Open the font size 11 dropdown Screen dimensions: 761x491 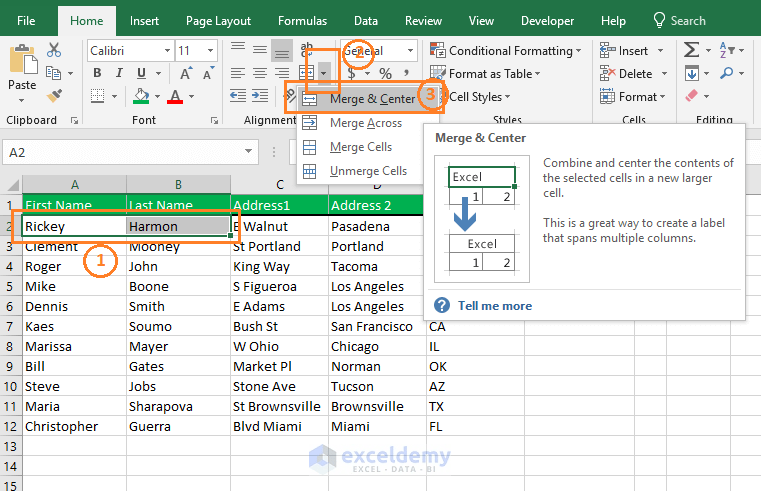click(210, 51)
